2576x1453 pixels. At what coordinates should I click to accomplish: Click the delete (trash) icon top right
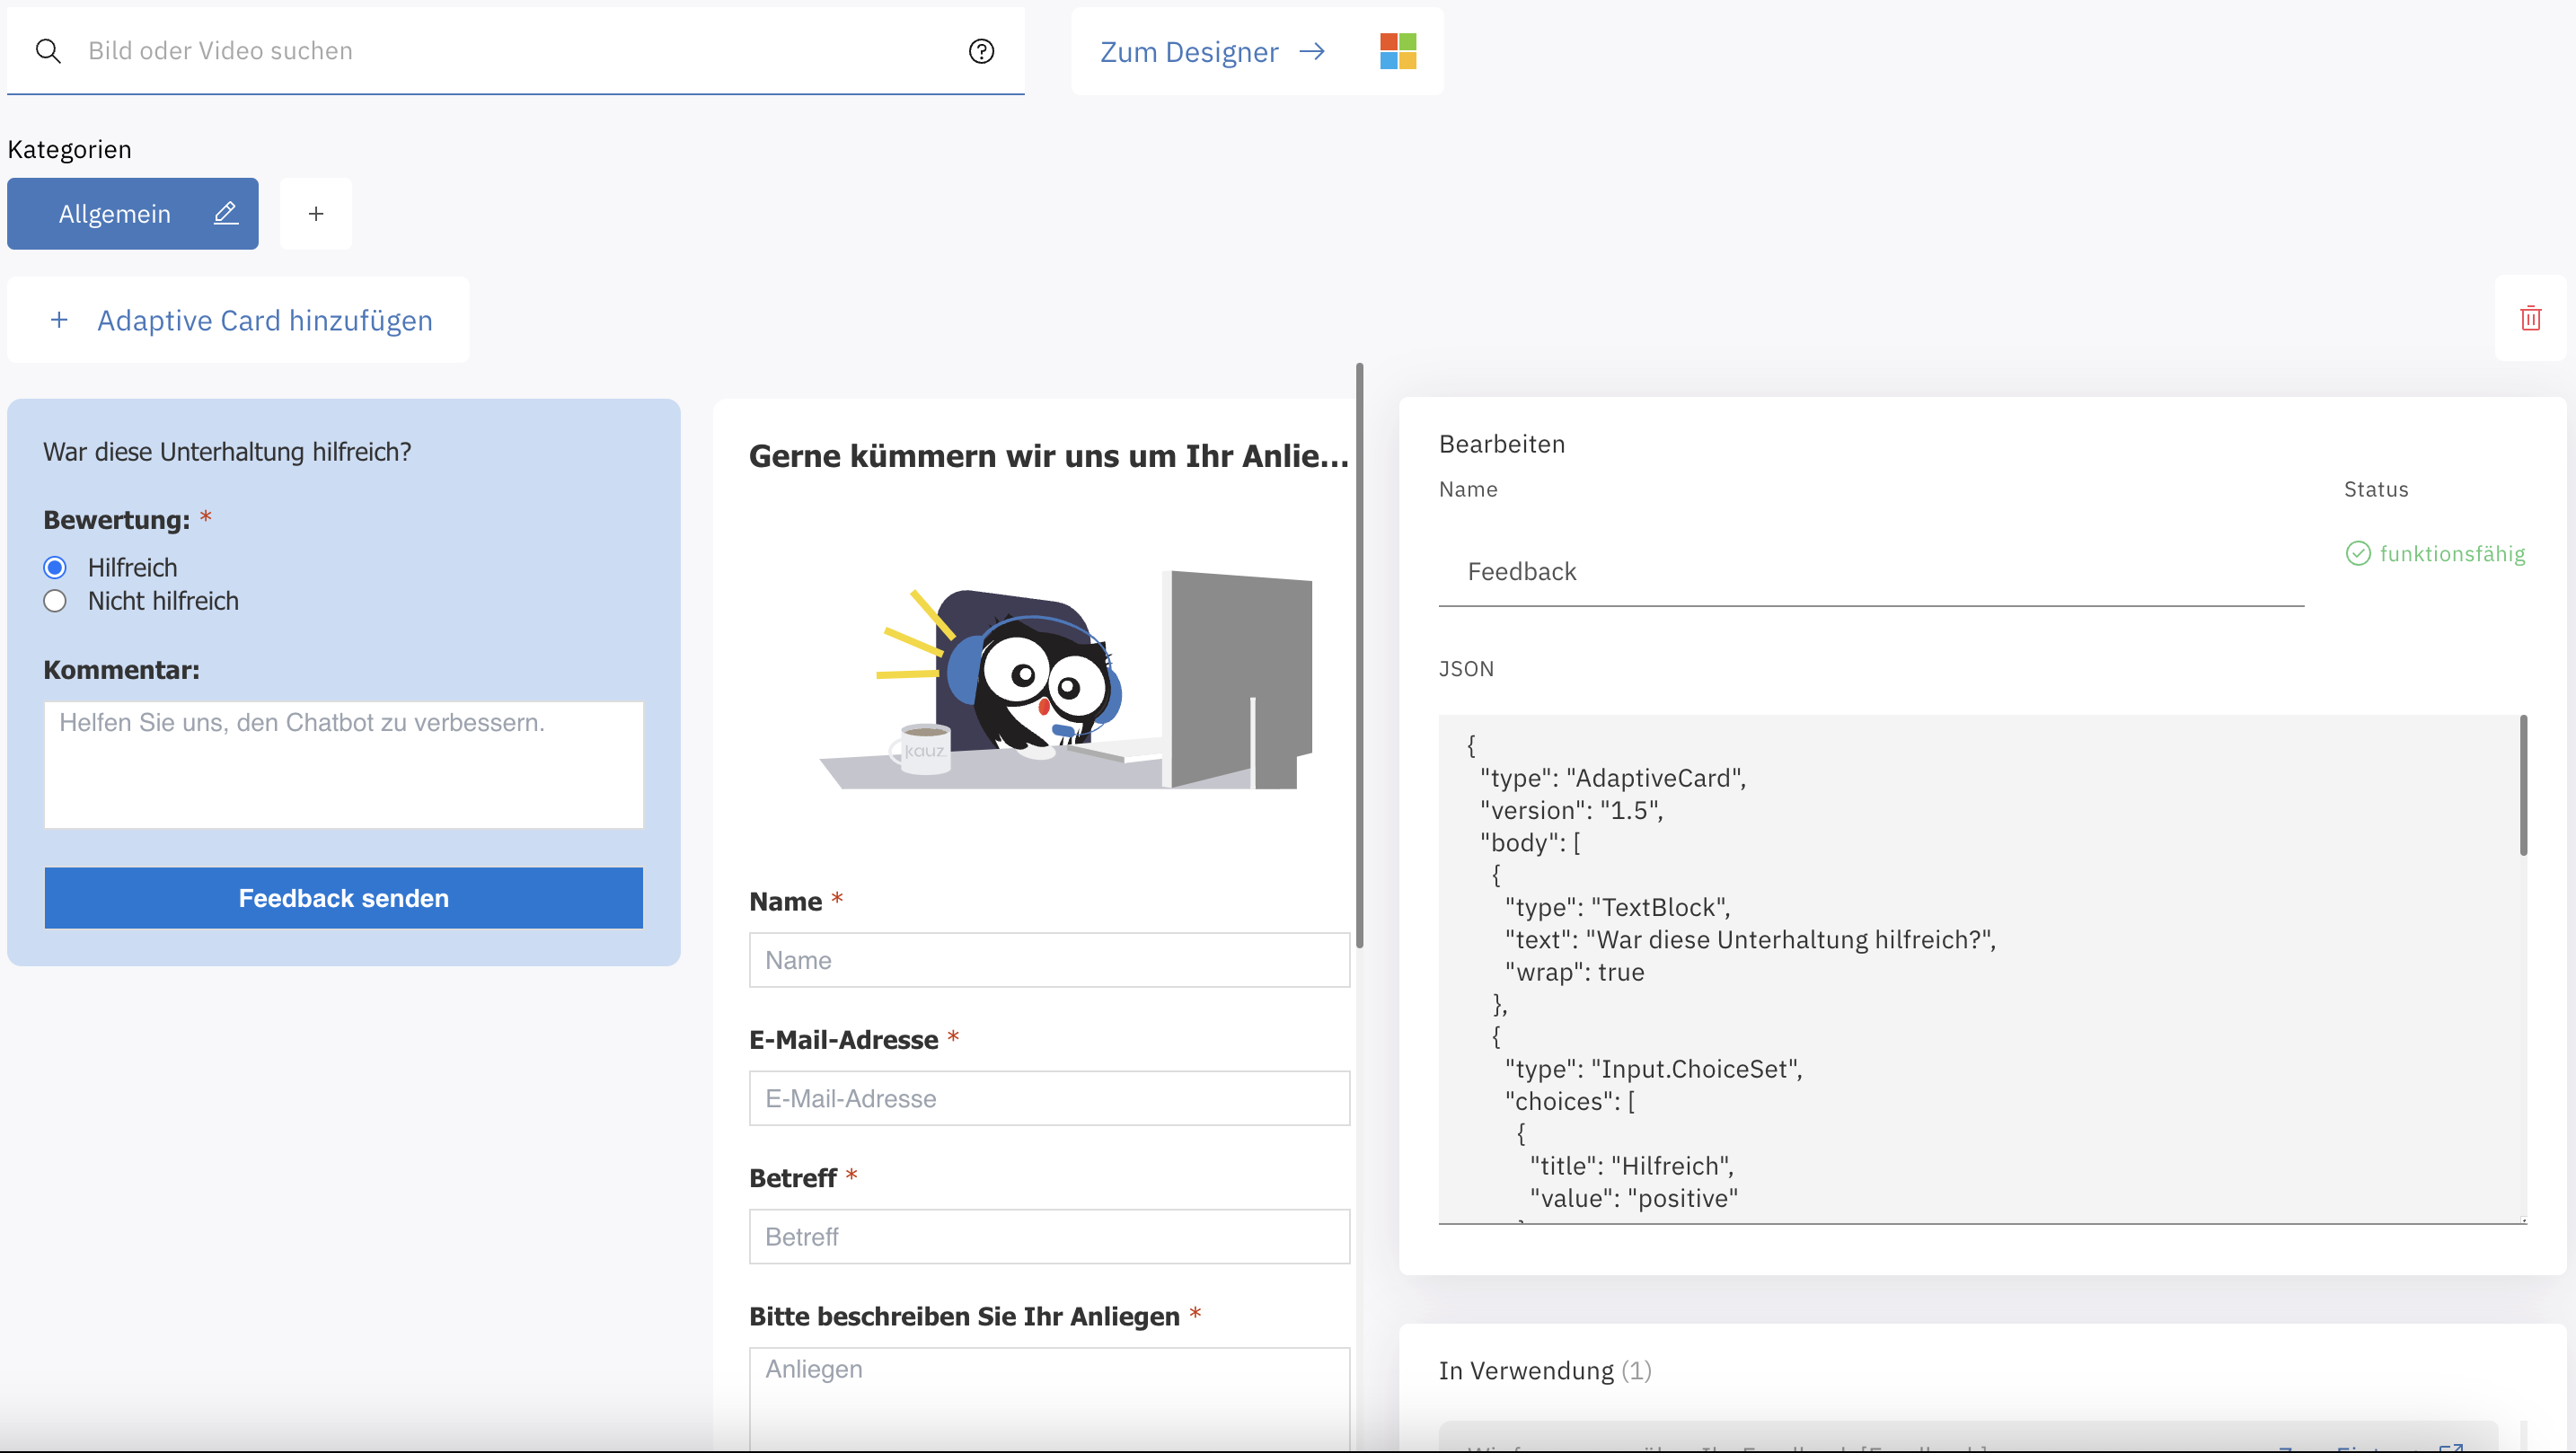pyautogui.click(x=2530, y=319)
